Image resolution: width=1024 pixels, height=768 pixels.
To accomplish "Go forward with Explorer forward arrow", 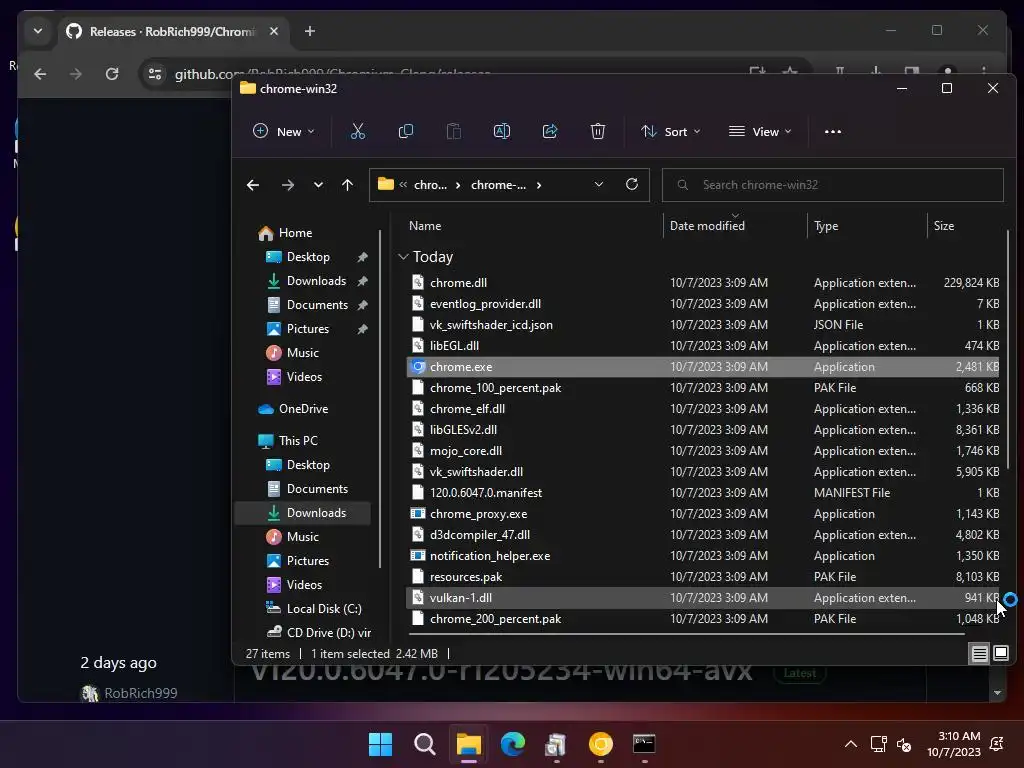I will [x=287, y=185].
